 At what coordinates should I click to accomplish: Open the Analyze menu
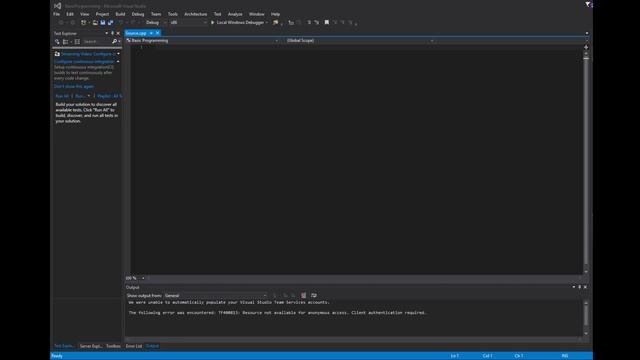[x=235, y=14]
